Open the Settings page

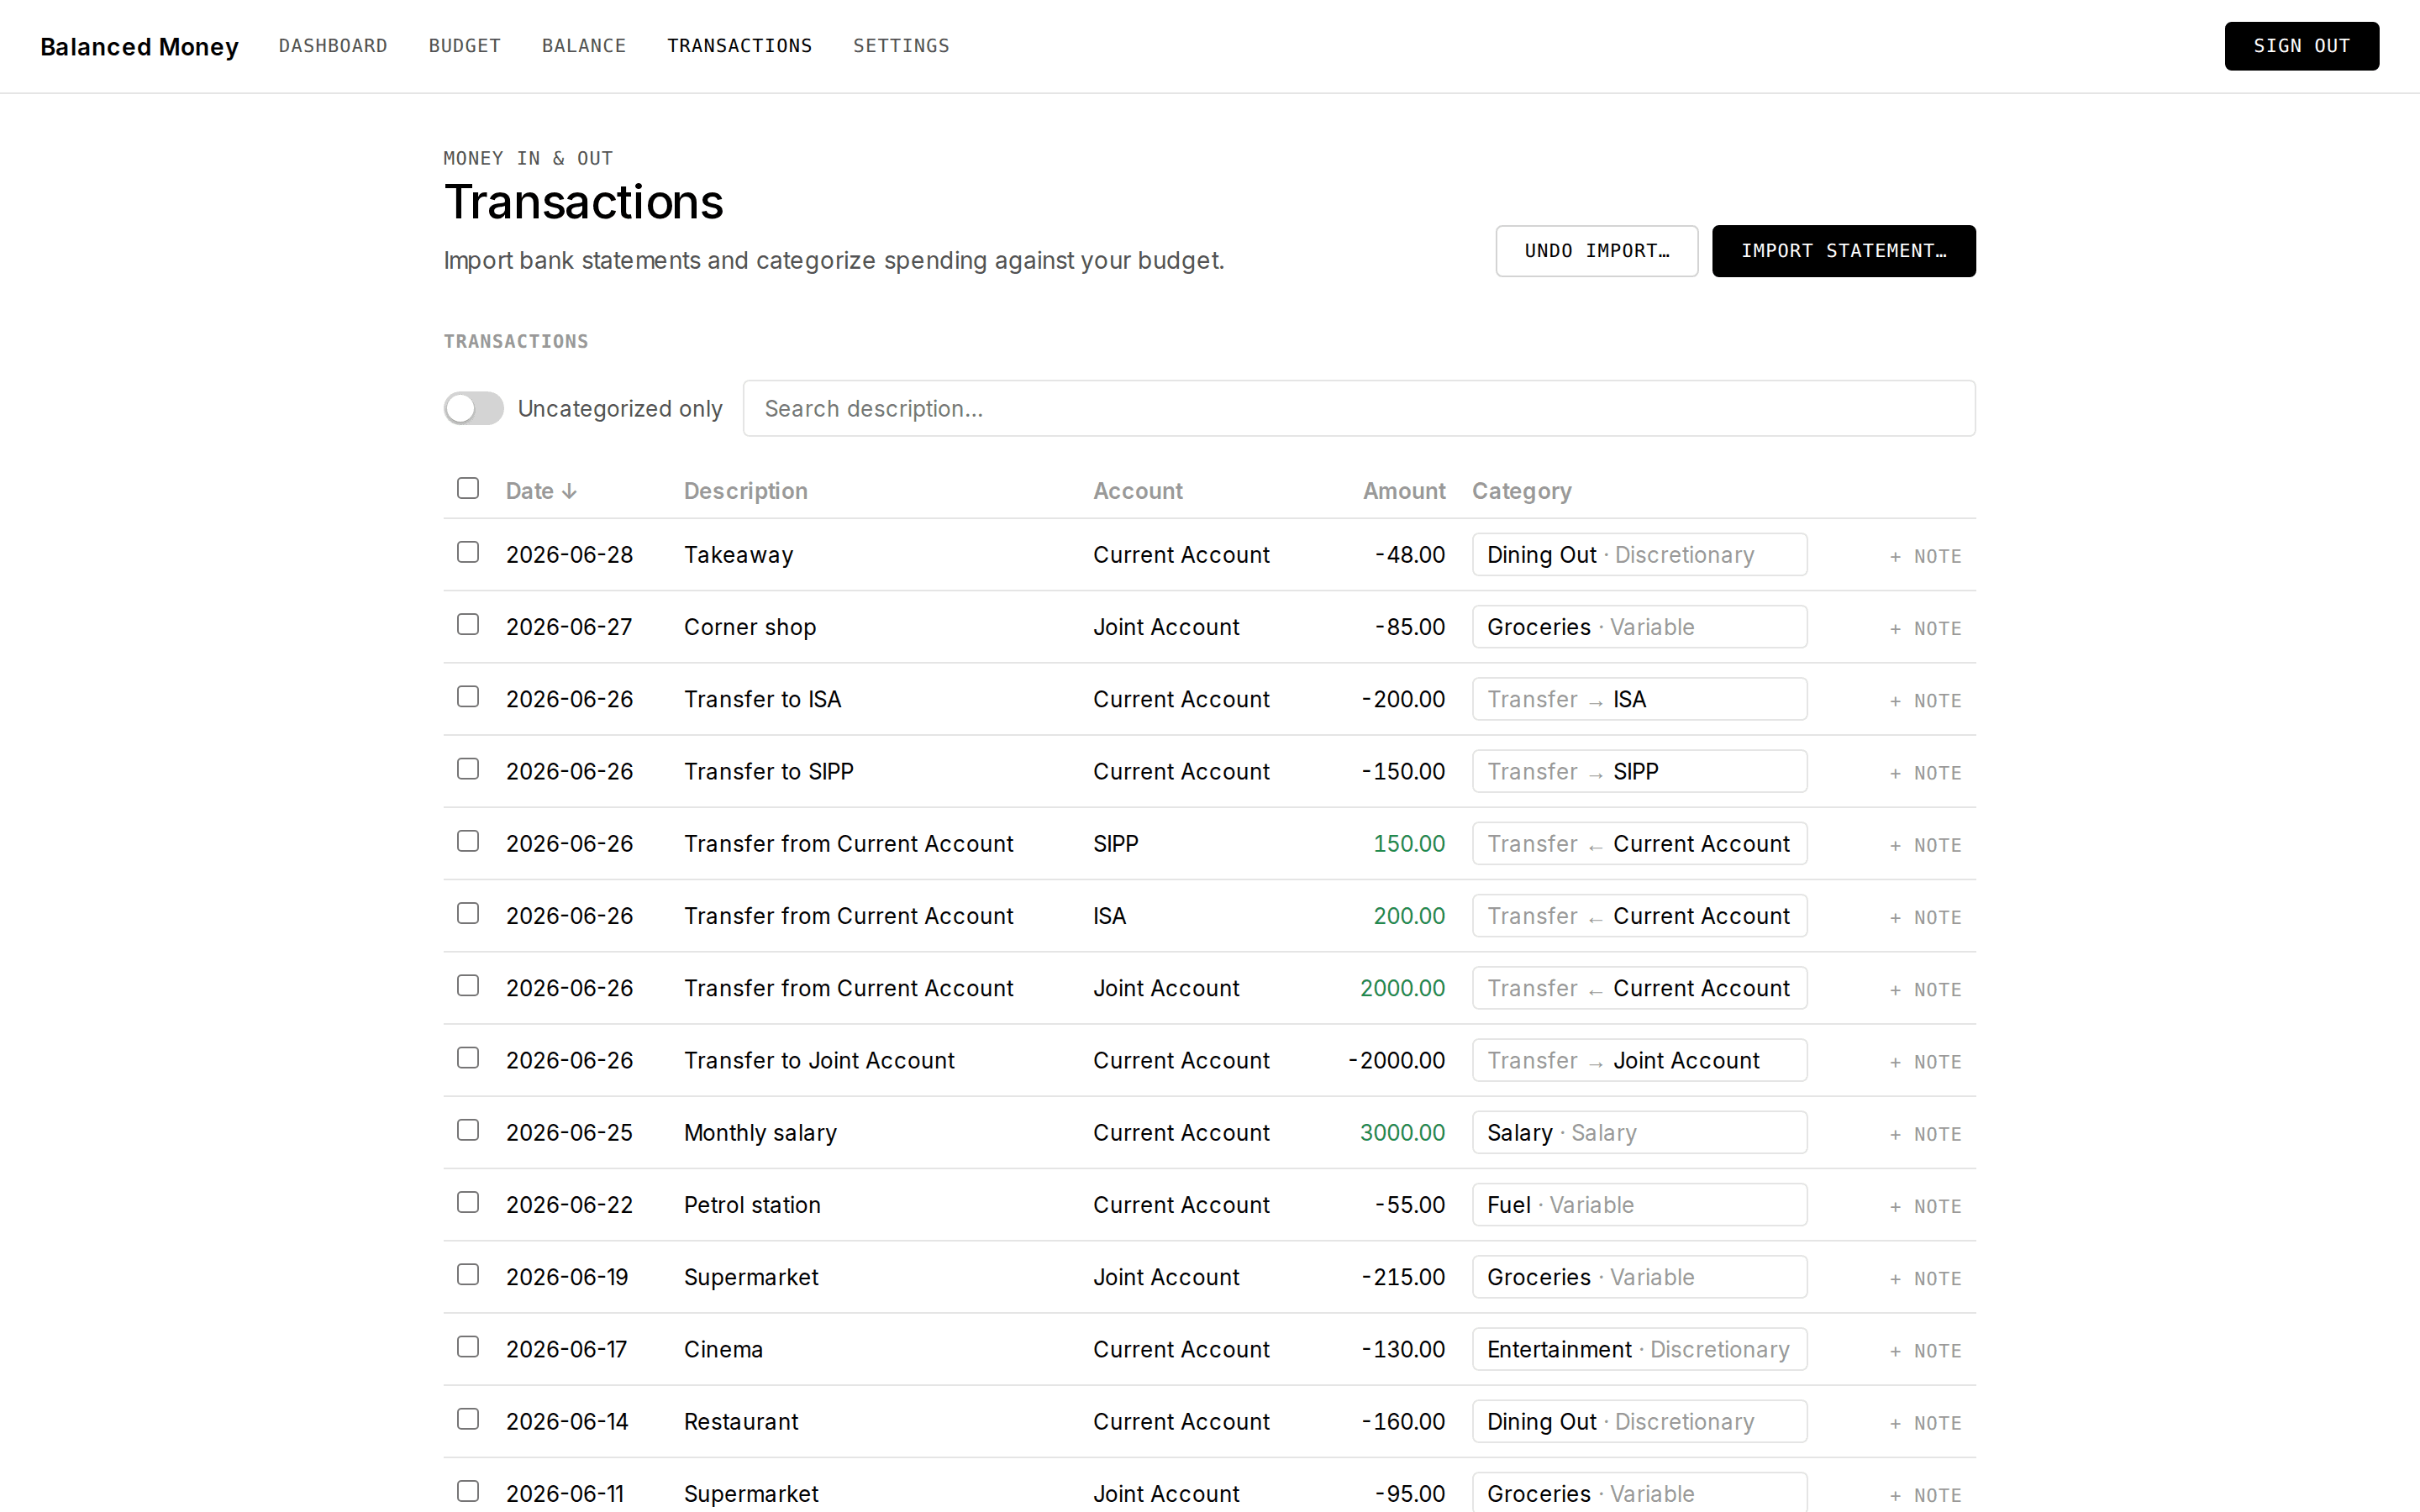click(901, 46)
